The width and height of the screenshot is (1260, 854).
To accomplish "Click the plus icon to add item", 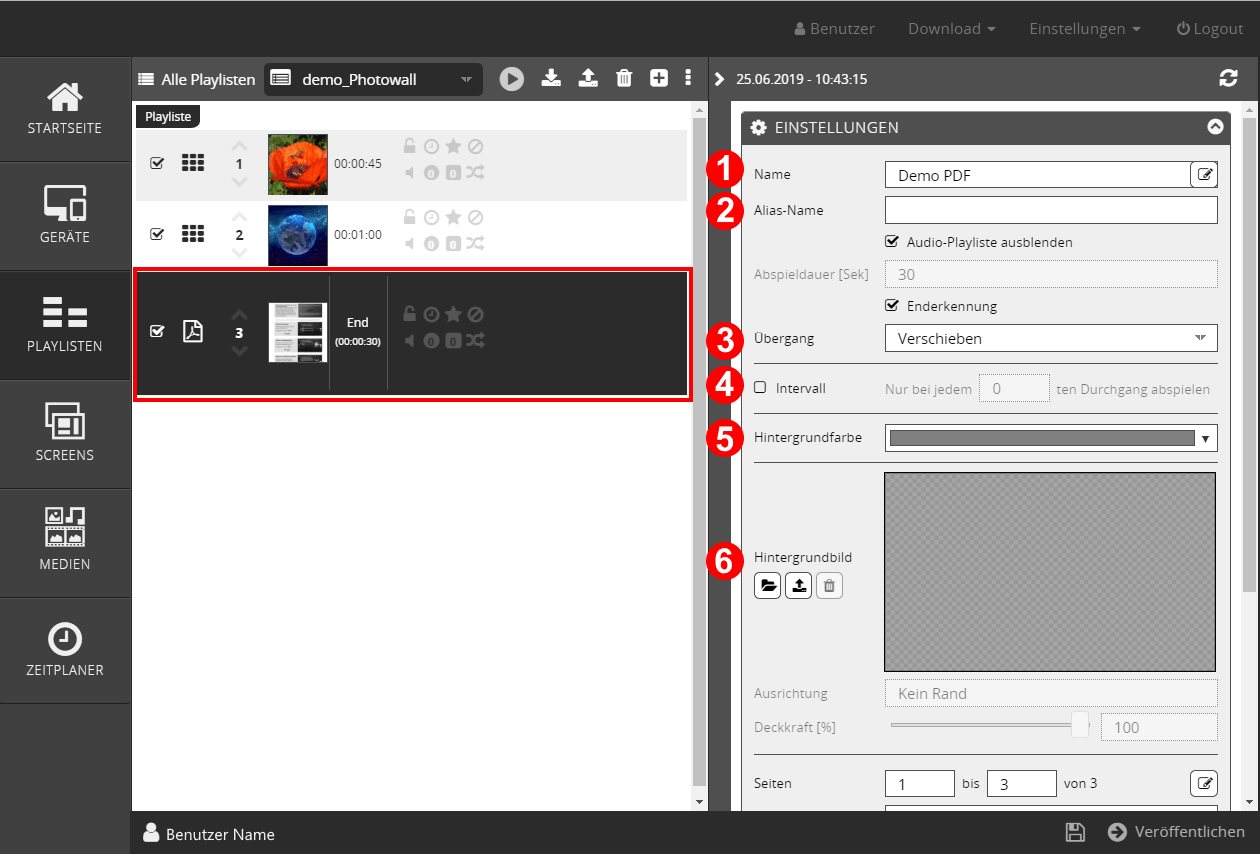I will point(659,78).
